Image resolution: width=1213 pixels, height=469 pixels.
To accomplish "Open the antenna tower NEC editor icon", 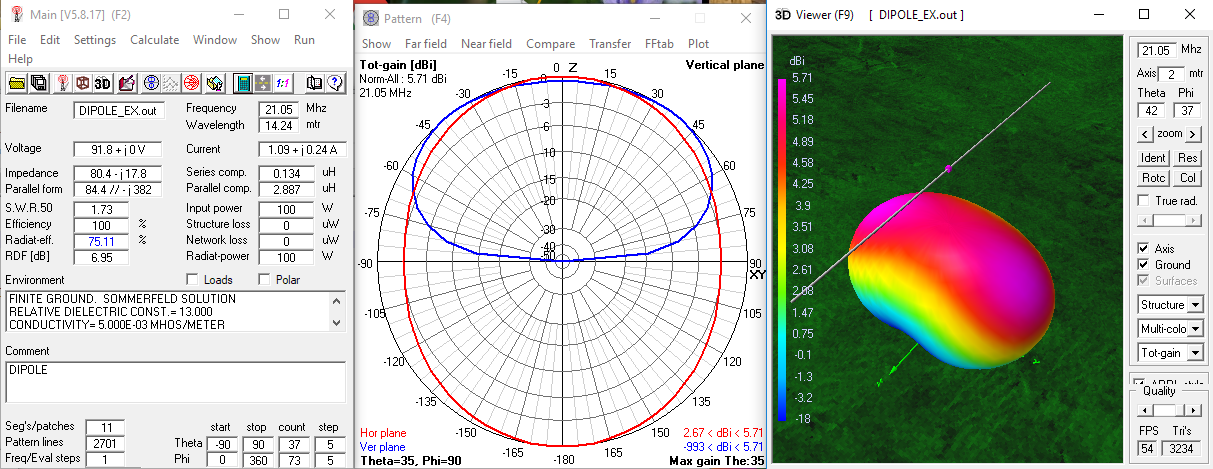I will pyautogui.click(x=63, y=83).
